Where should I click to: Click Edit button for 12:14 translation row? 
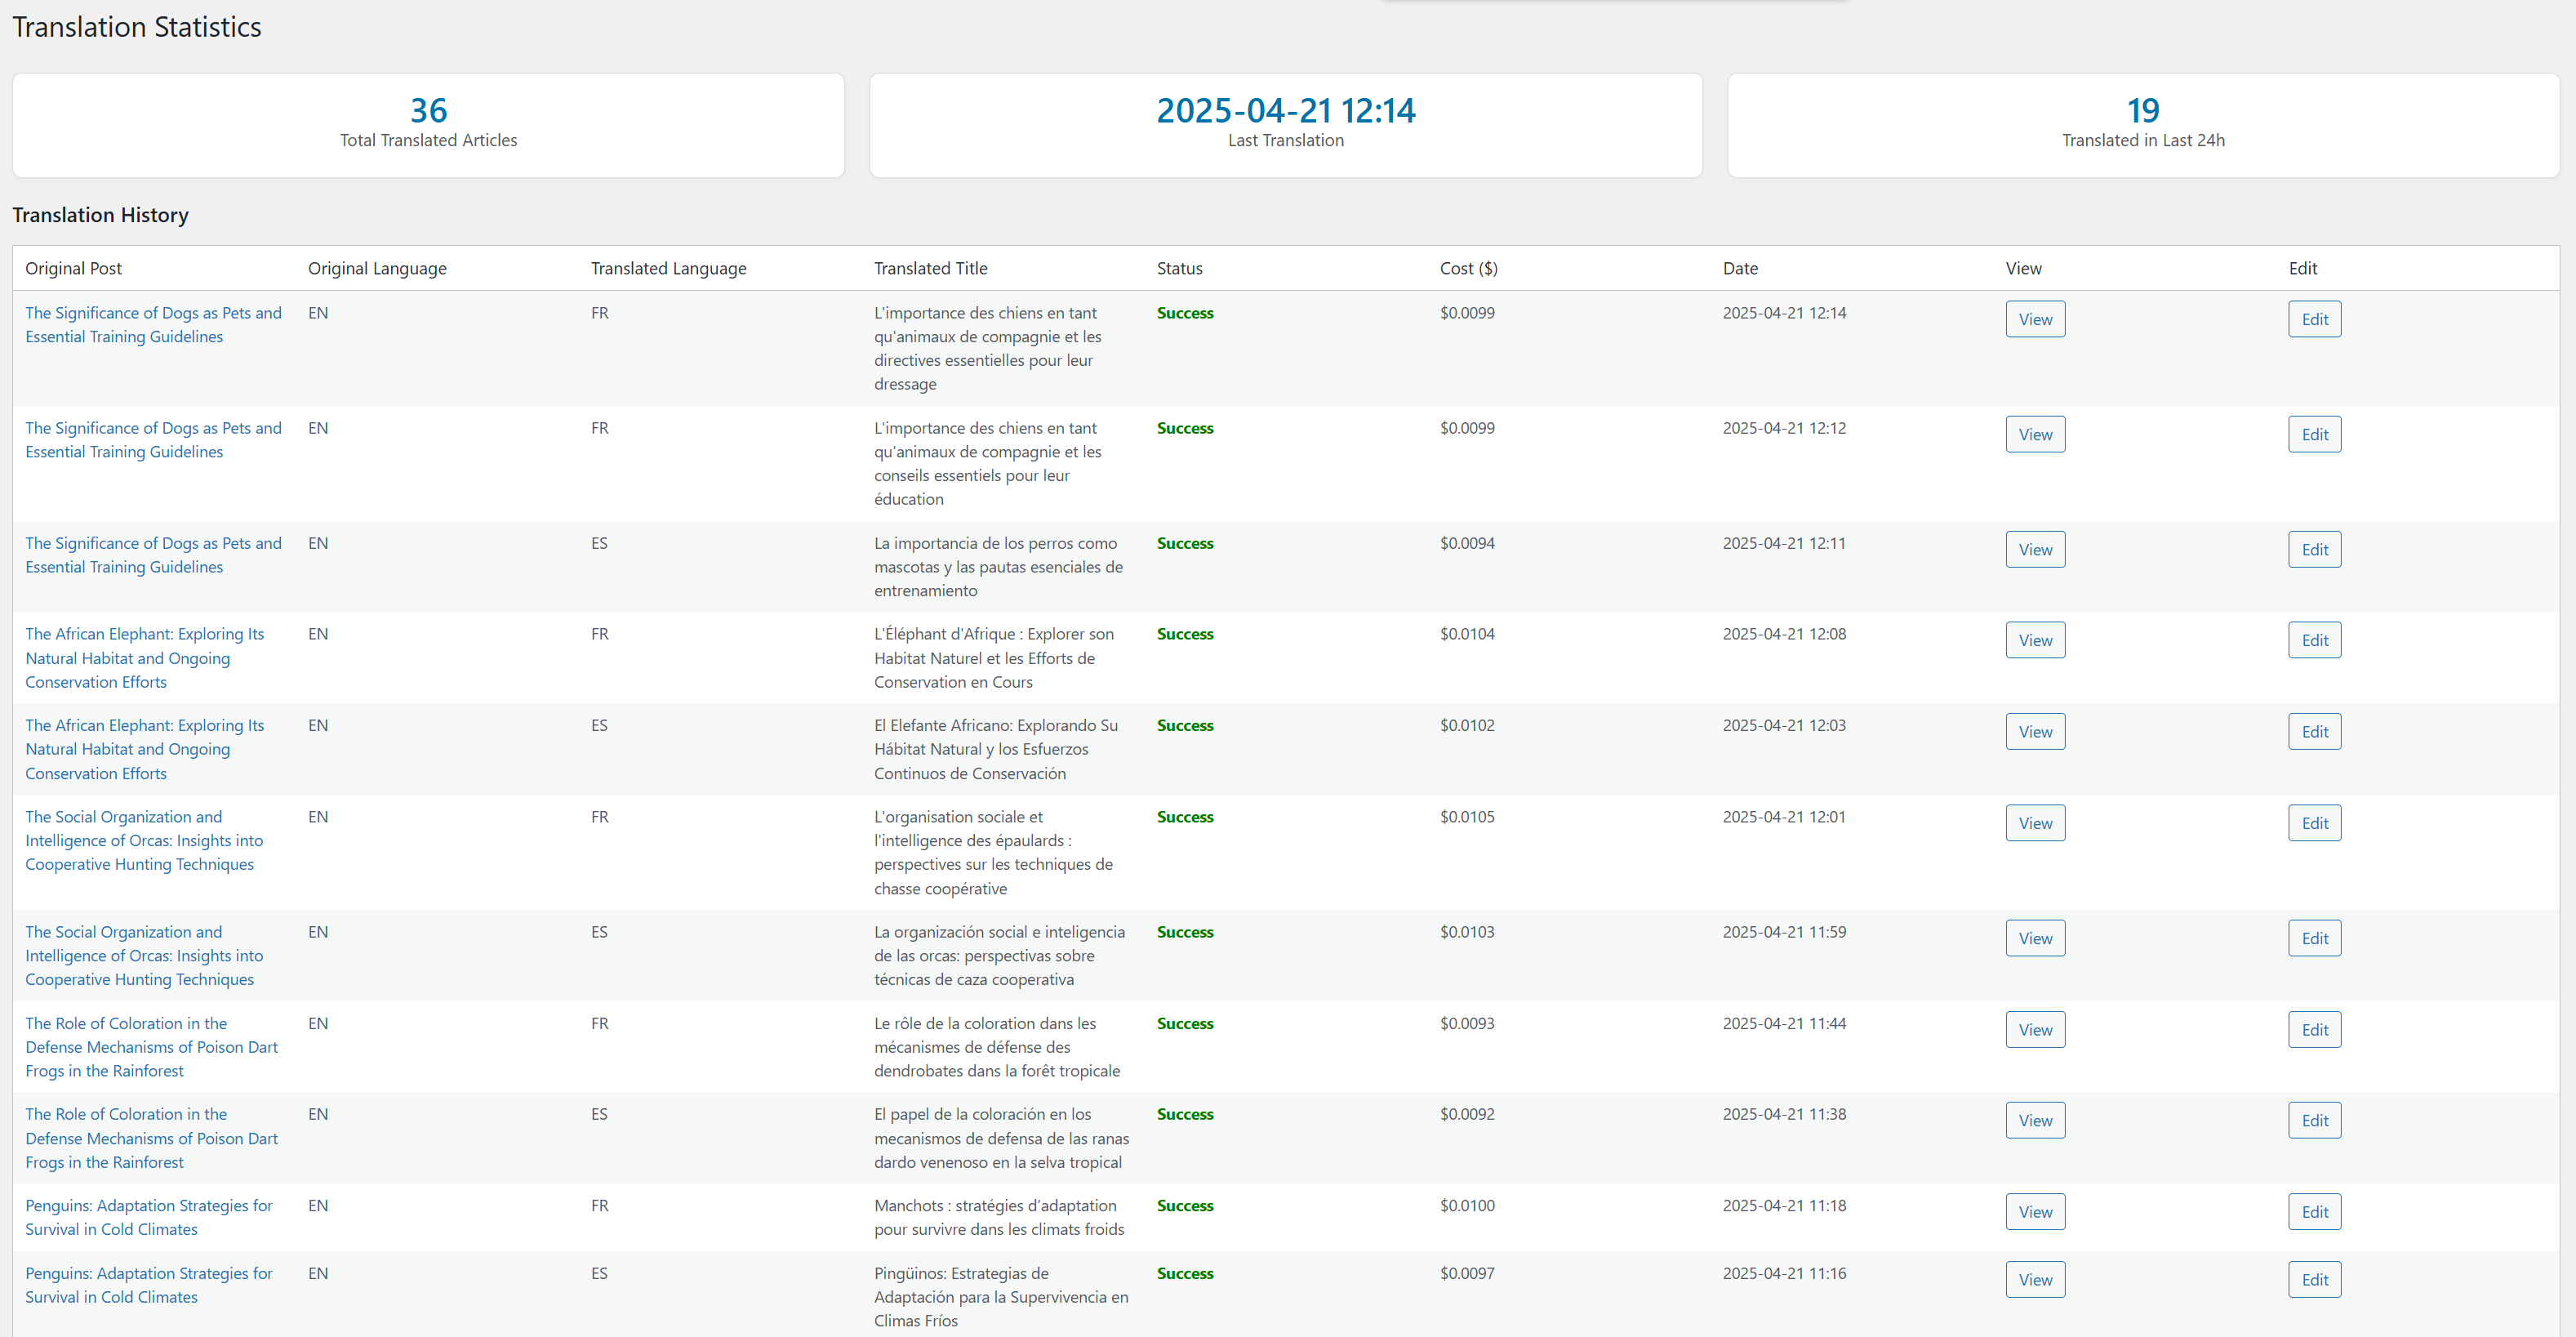pos(2315,319)
